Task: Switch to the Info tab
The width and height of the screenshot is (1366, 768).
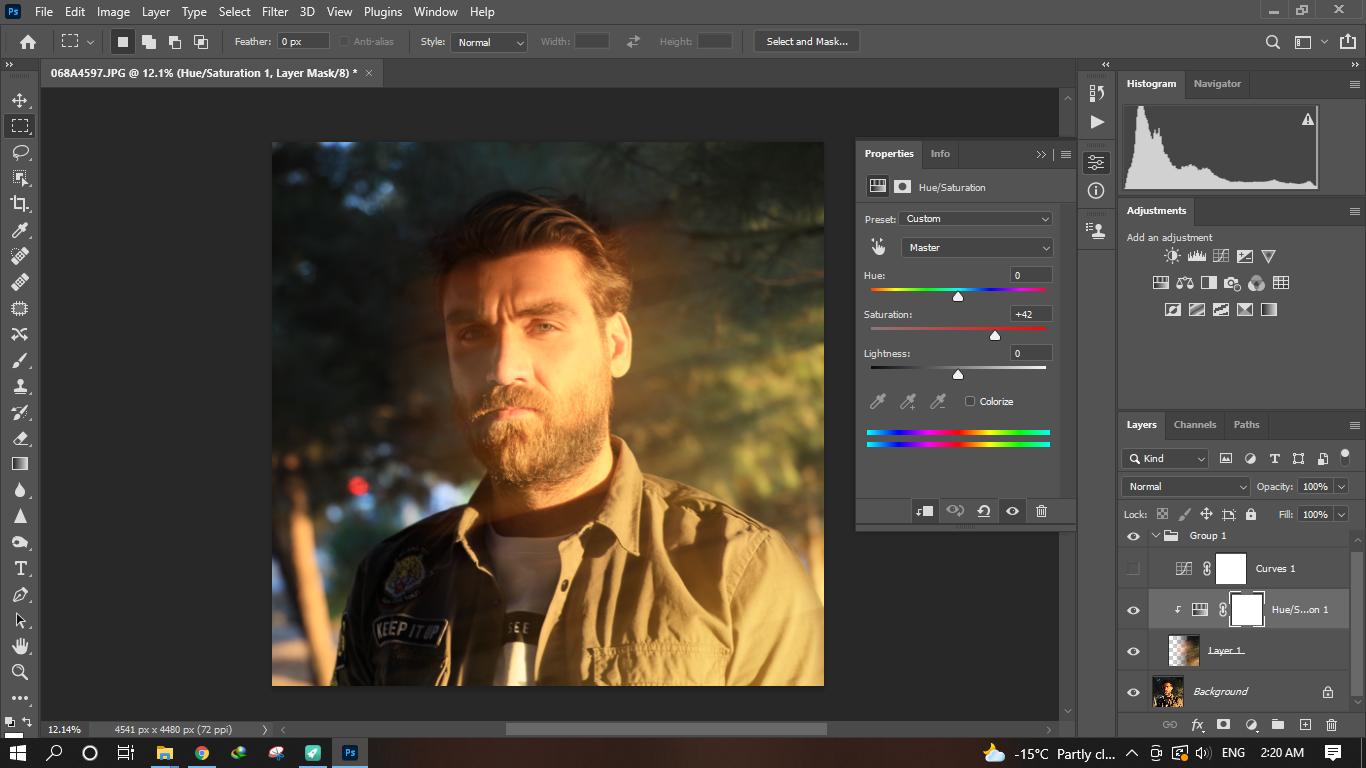Action: tap(940, 154)
